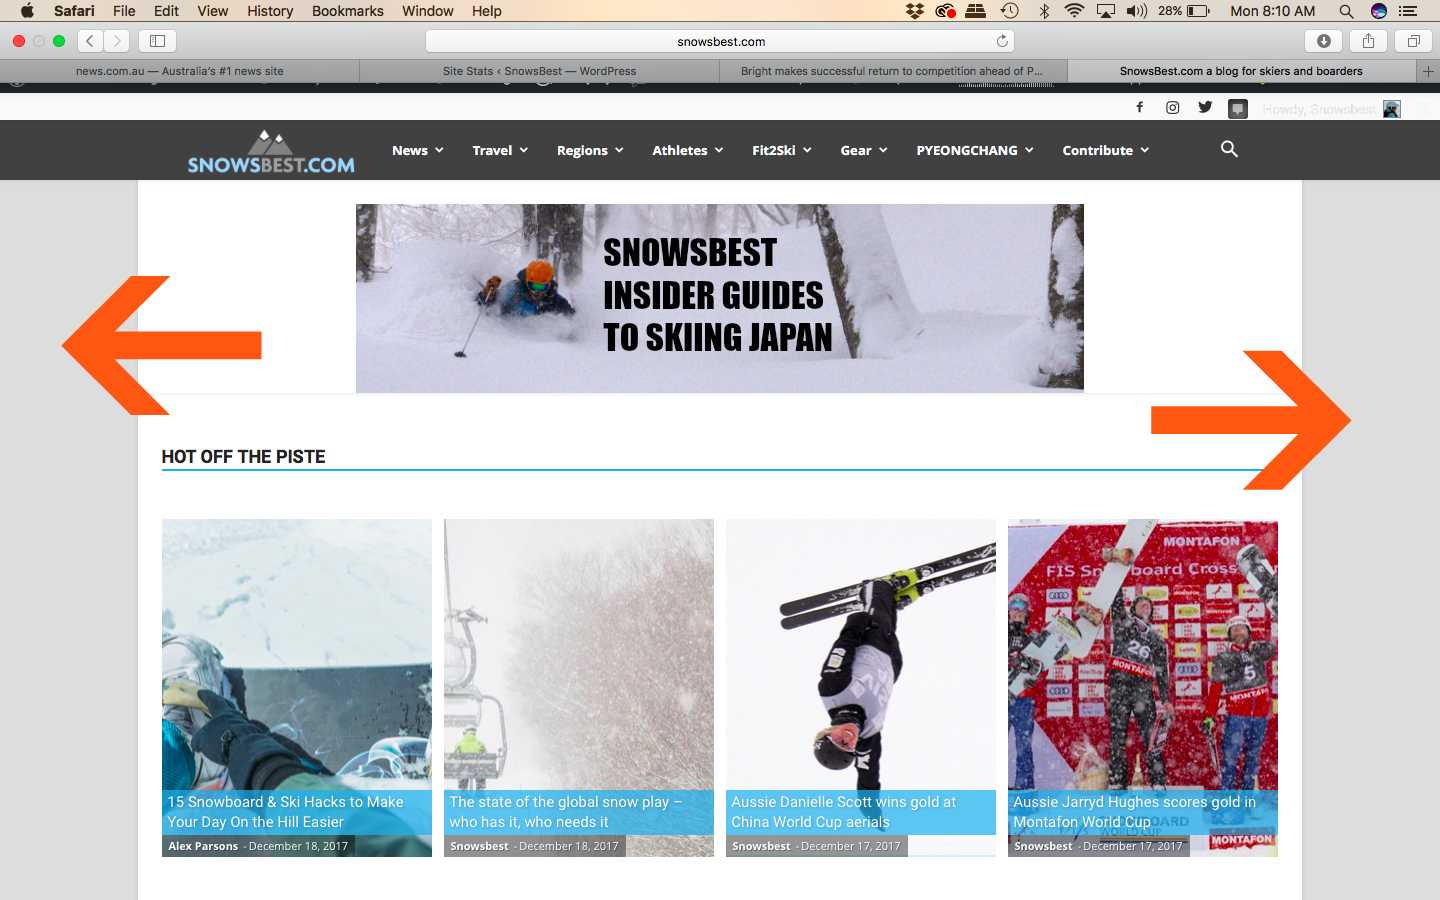
Task: Click the Safari forward arrow button
Action: click(117, 41)
